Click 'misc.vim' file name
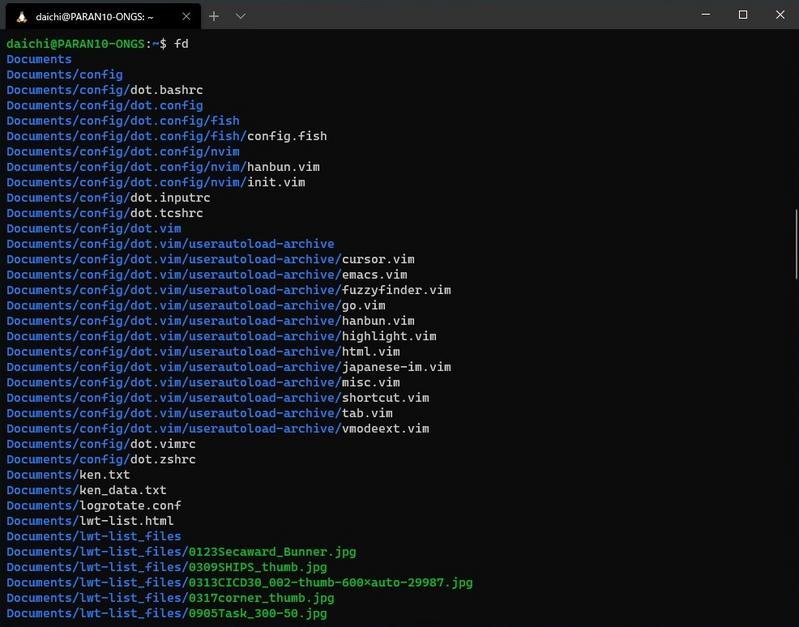Image resolution: width=799 pixels, height=627 pixels. [x=371, y=382]
